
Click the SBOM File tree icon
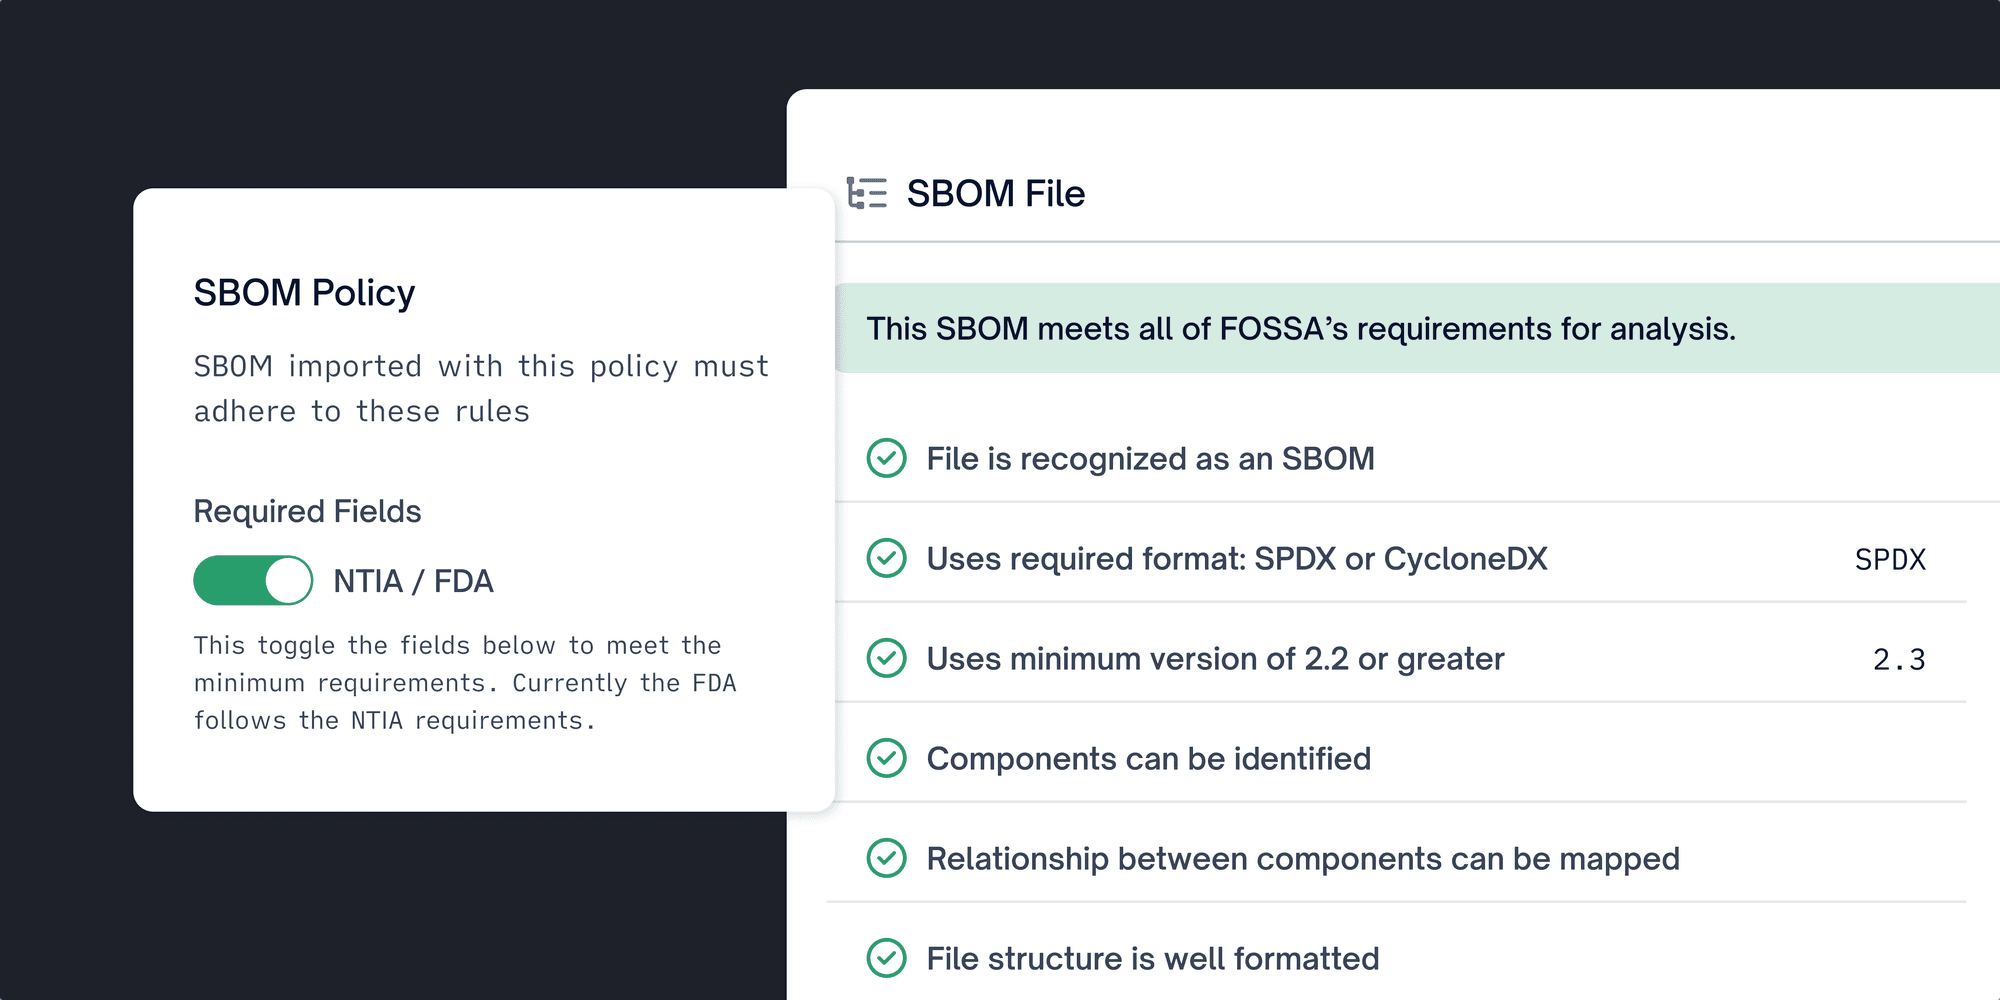[867, 192]
